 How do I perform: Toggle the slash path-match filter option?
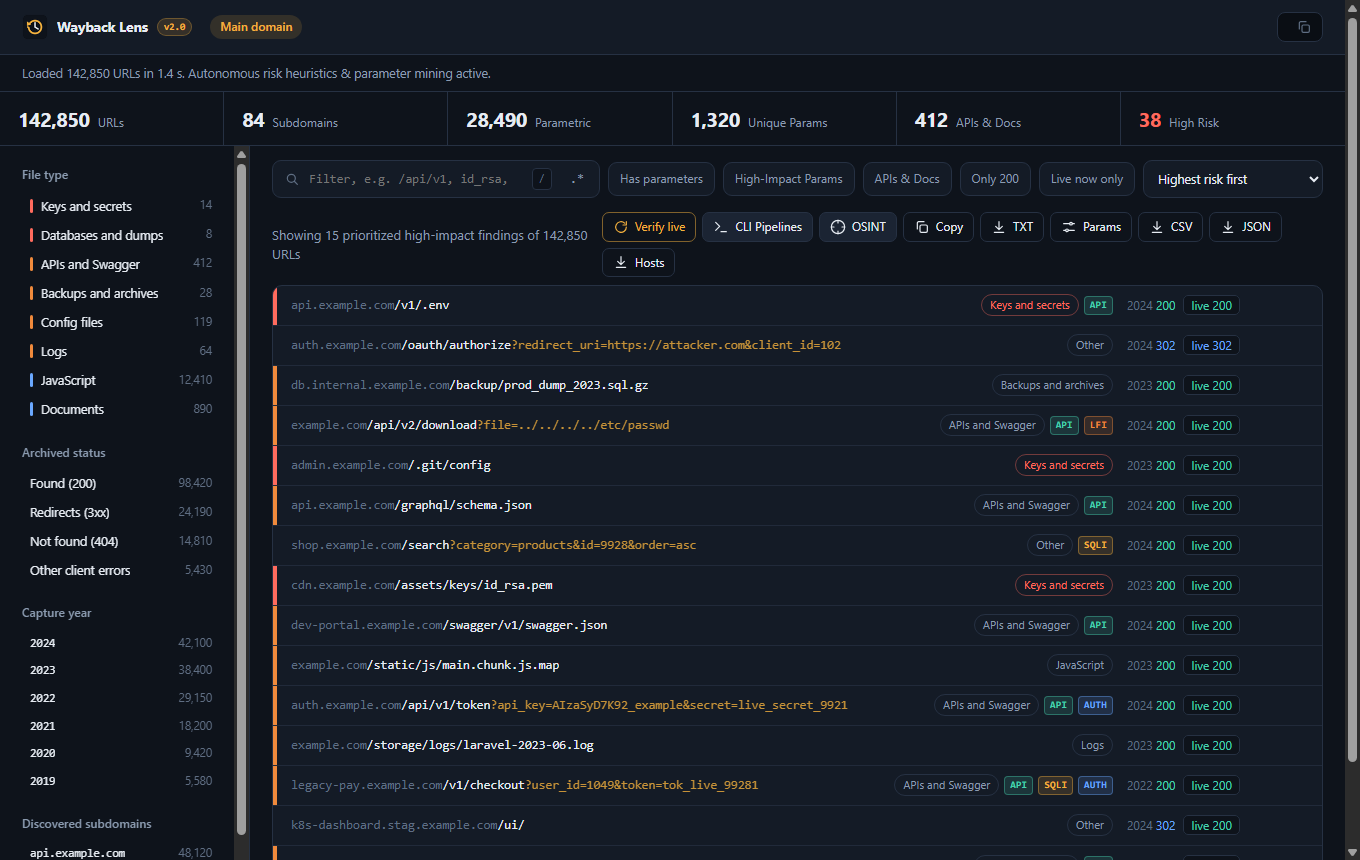pyautogui.click(x=542, y=179)
